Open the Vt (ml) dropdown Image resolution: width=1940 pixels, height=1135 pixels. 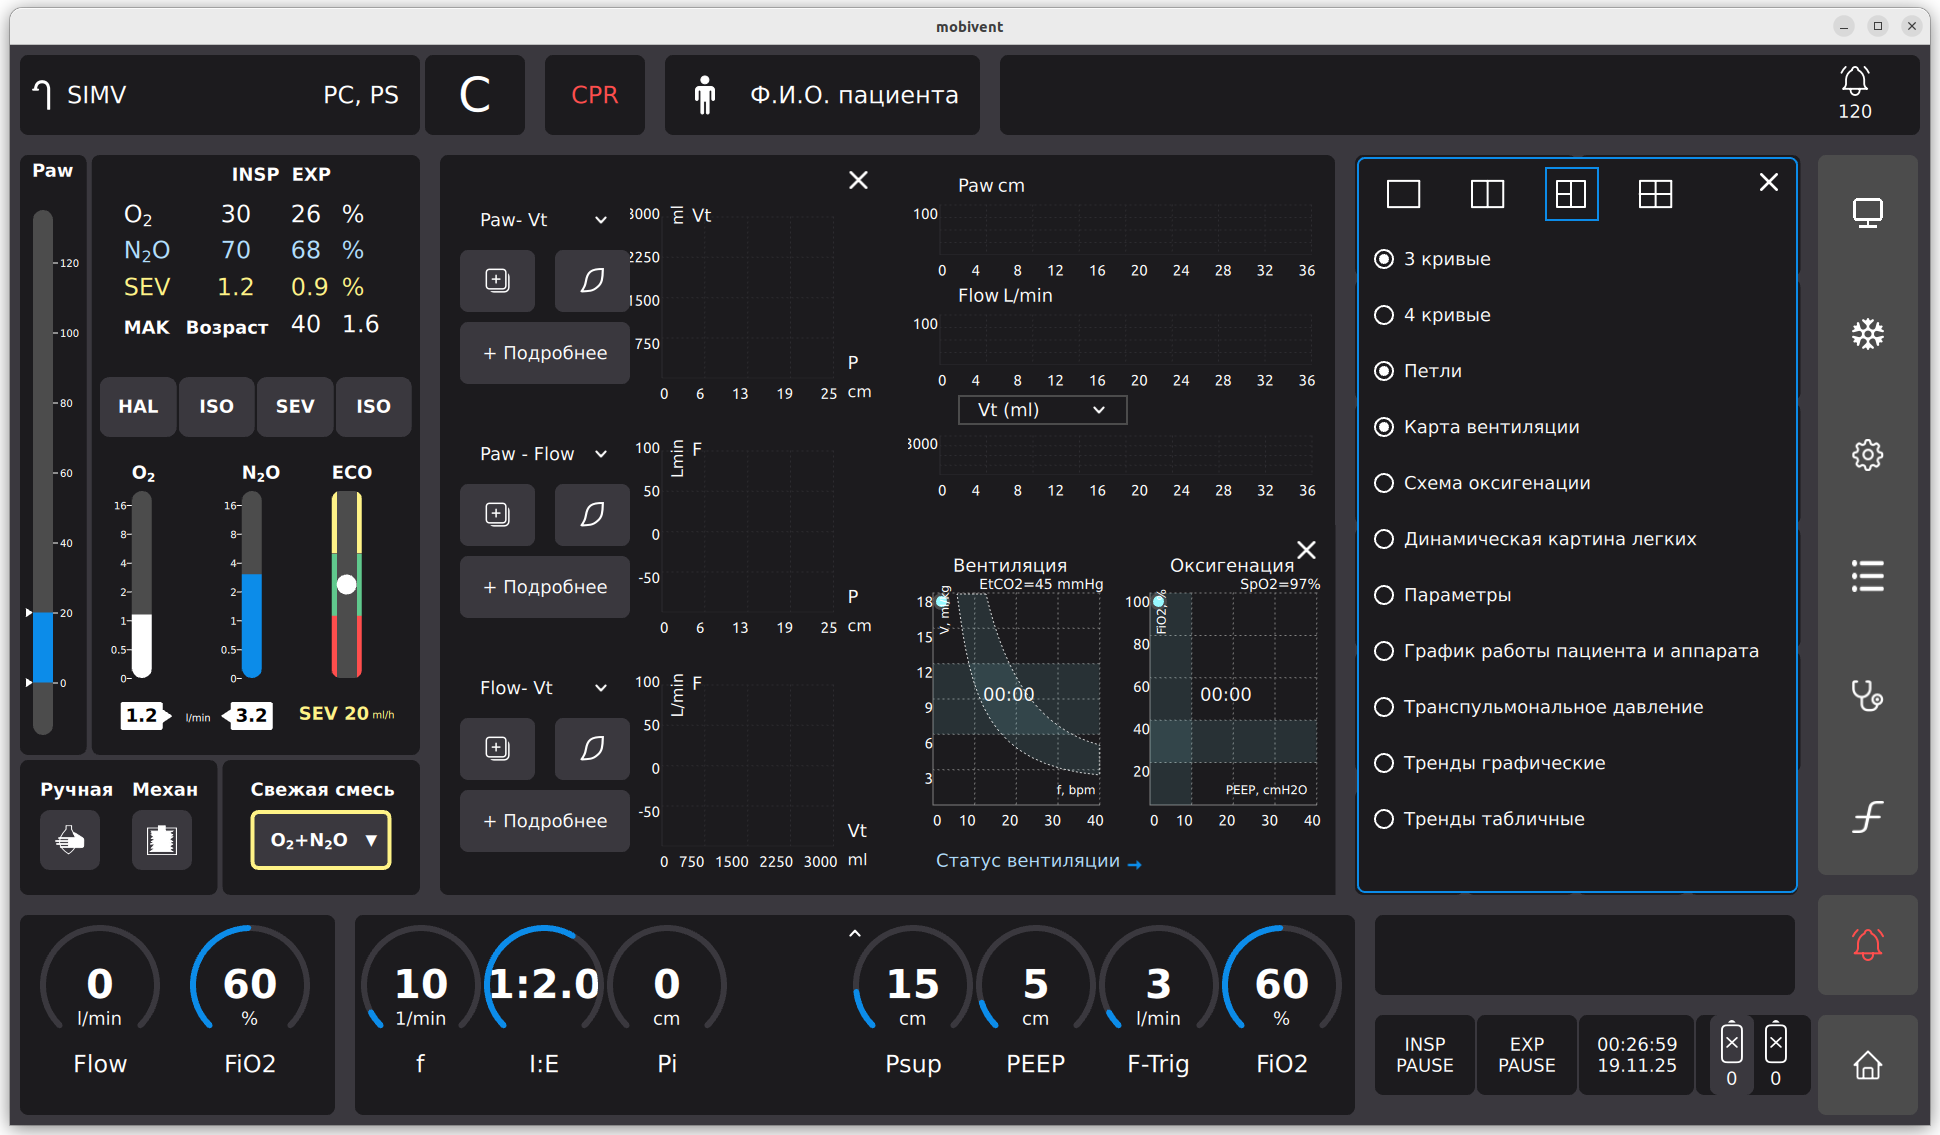[1042, 410]
